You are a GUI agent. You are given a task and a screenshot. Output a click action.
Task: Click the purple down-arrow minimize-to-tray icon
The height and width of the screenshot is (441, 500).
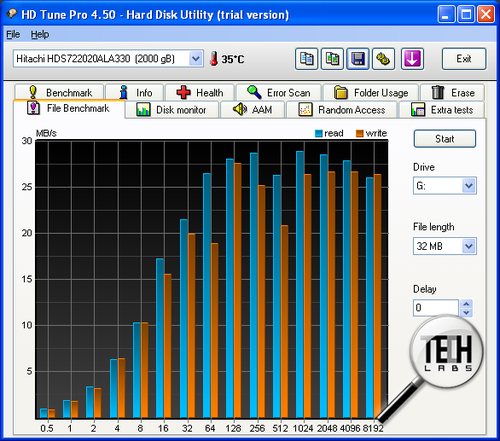tap(412, 59)
